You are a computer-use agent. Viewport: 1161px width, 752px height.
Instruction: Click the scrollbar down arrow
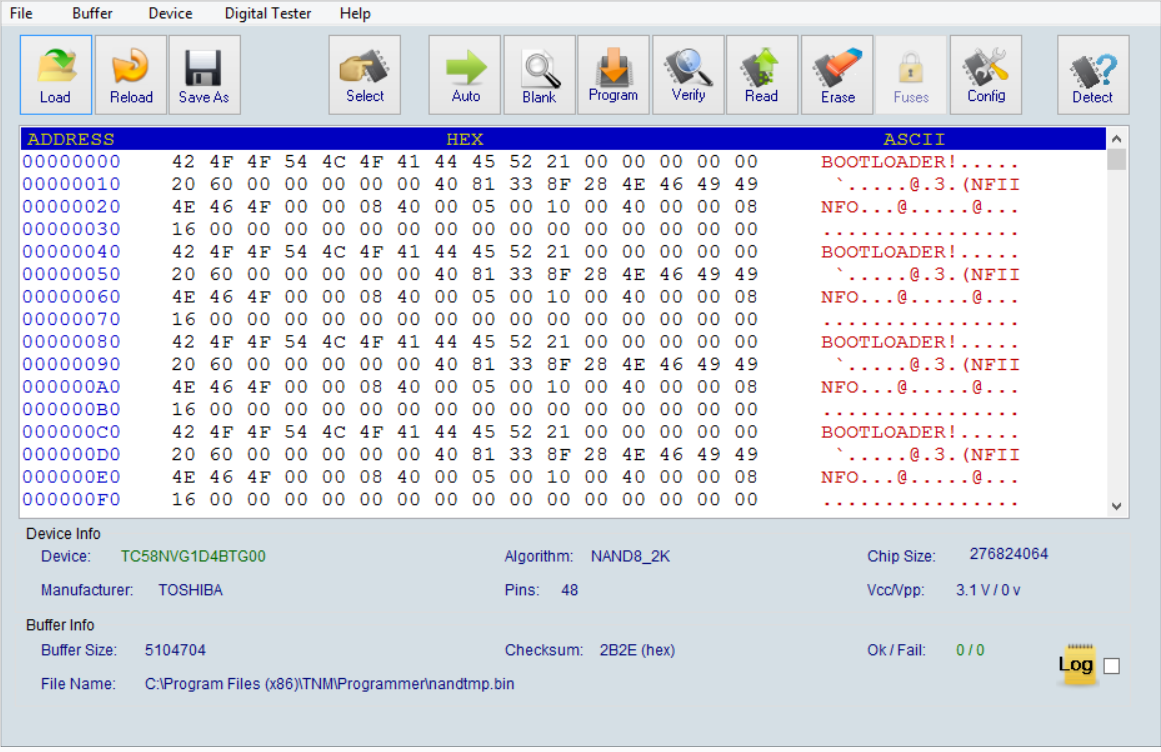pos(1114,504)
